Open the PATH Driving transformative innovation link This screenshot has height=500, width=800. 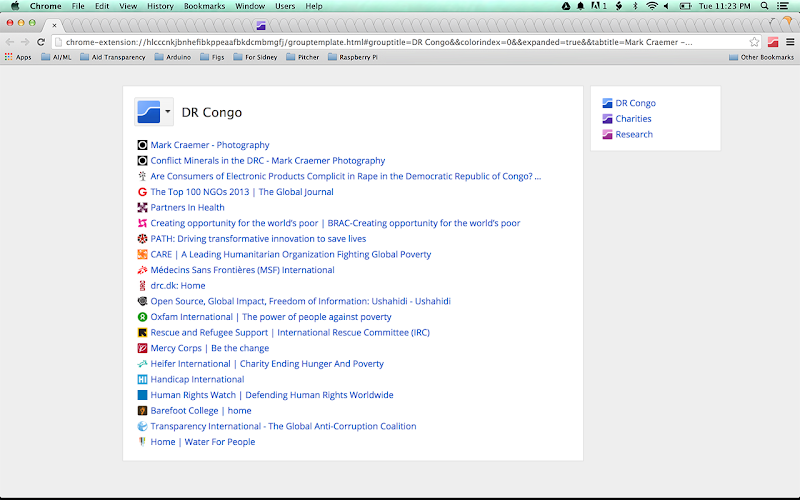tap(258, 239)
